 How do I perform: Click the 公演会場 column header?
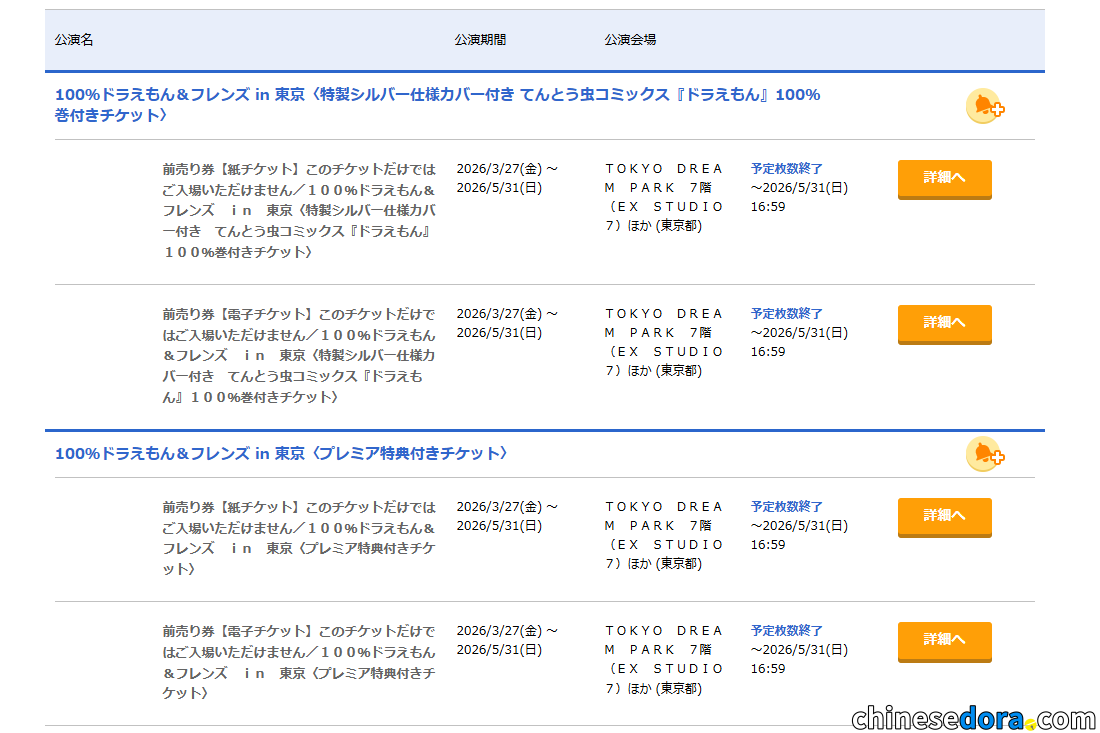click(630, 40)
